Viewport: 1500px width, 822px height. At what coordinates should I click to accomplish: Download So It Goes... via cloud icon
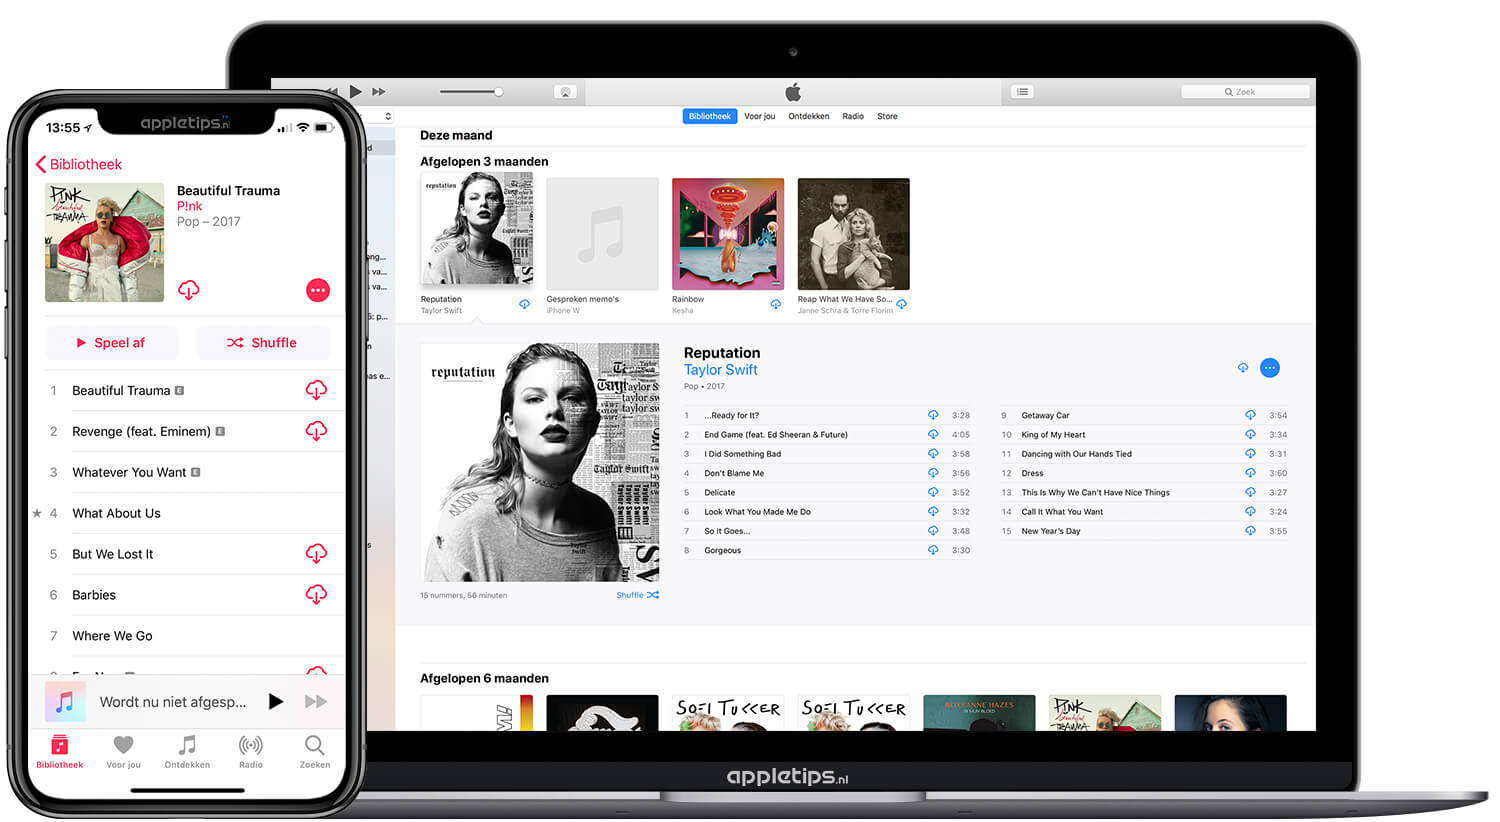point(933,531)
